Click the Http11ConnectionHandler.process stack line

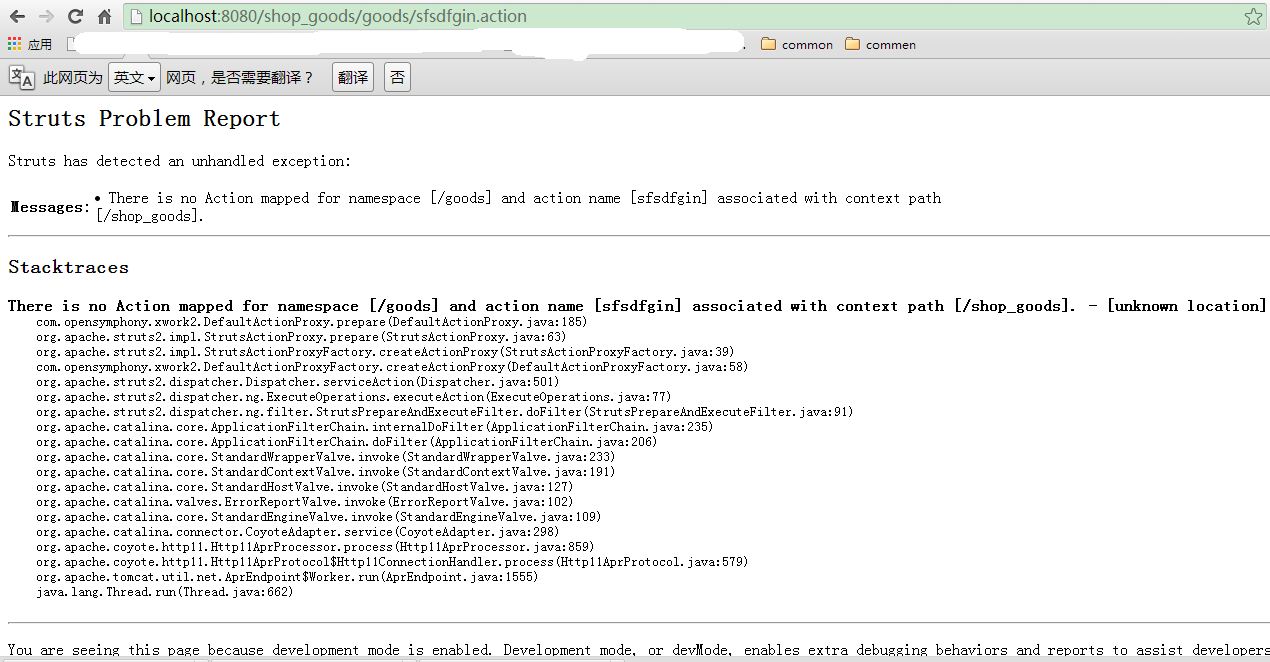tap(392, 562)
